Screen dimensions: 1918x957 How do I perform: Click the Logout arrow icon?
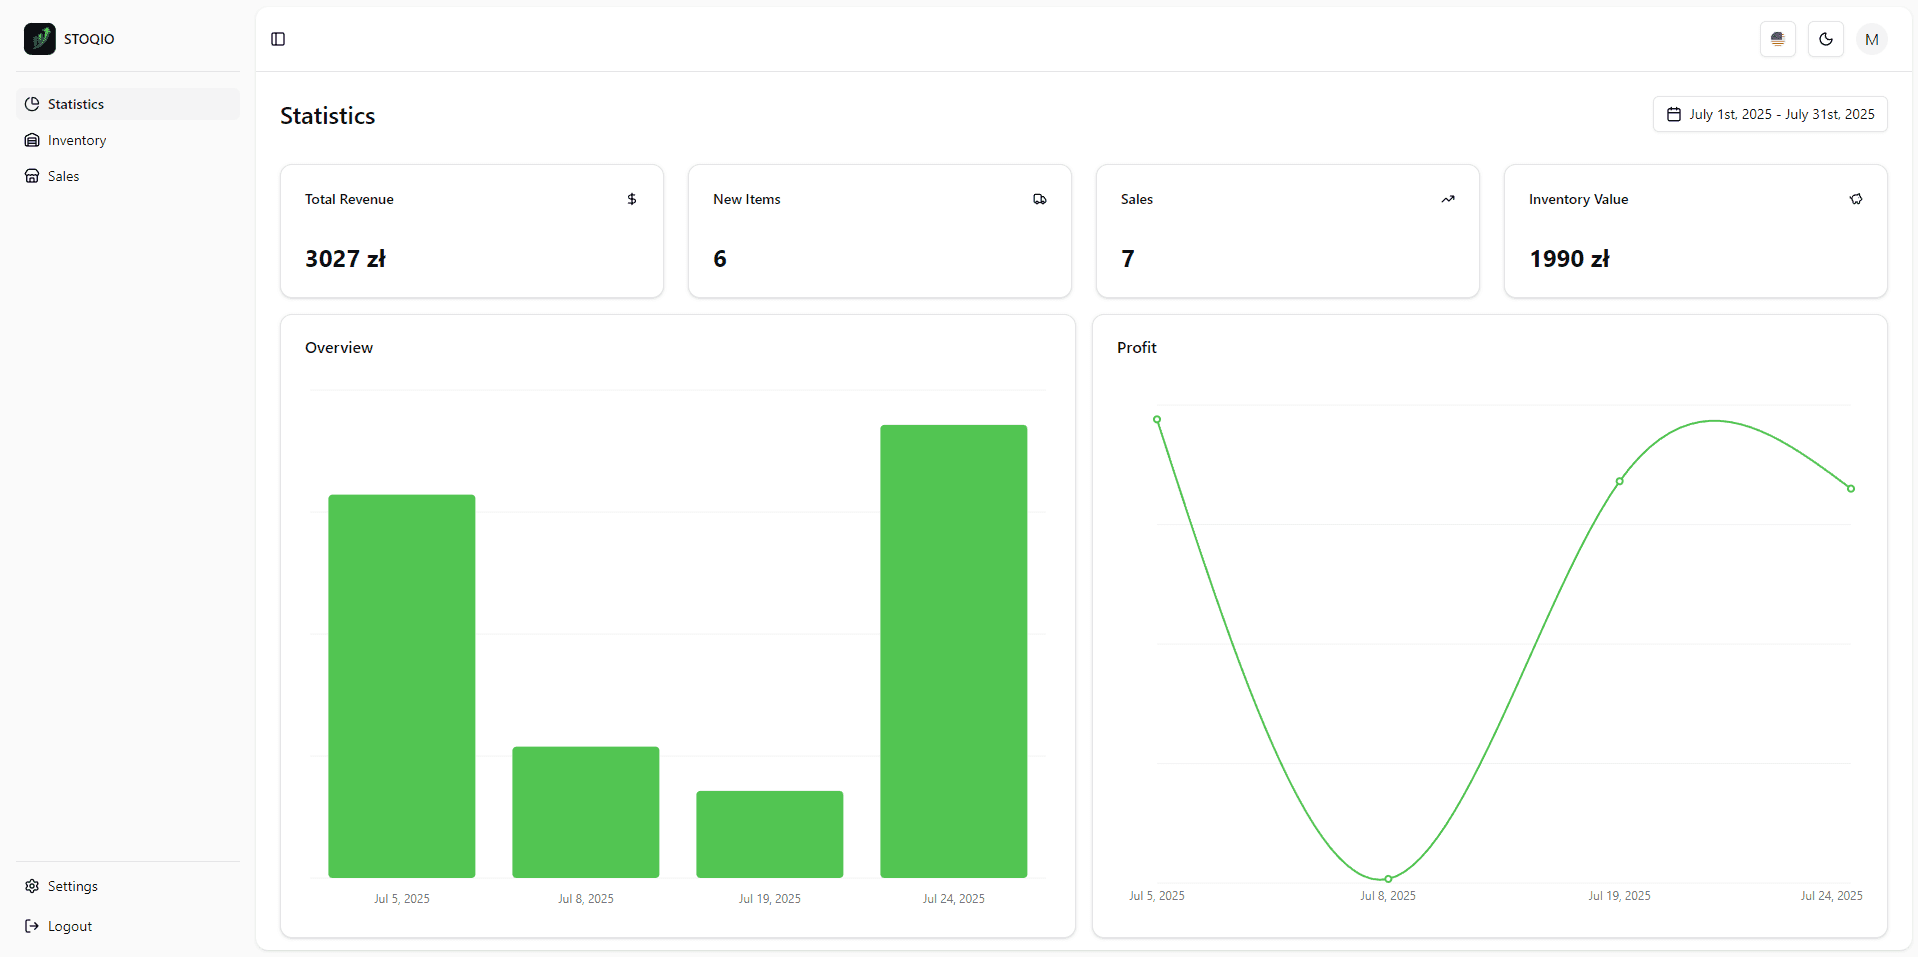(x=32, y=926)
